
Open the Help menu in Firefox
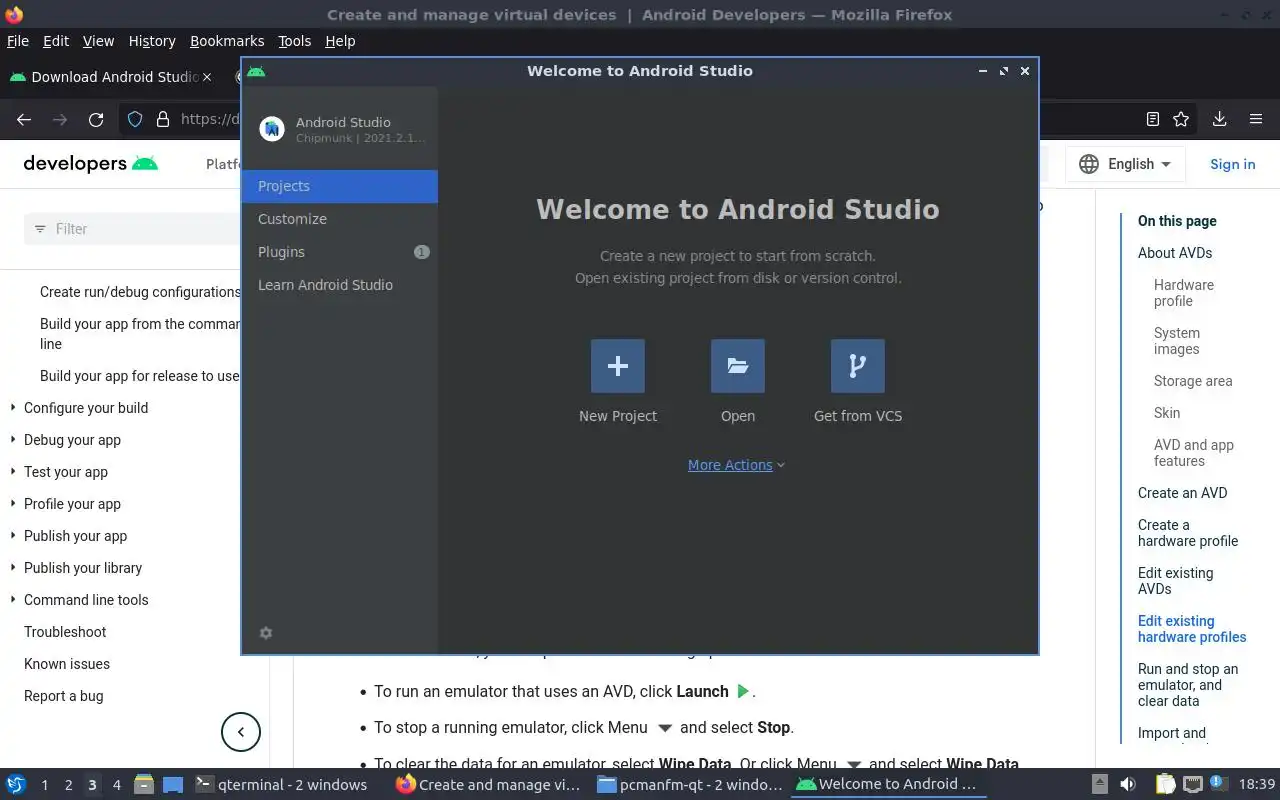340,41
